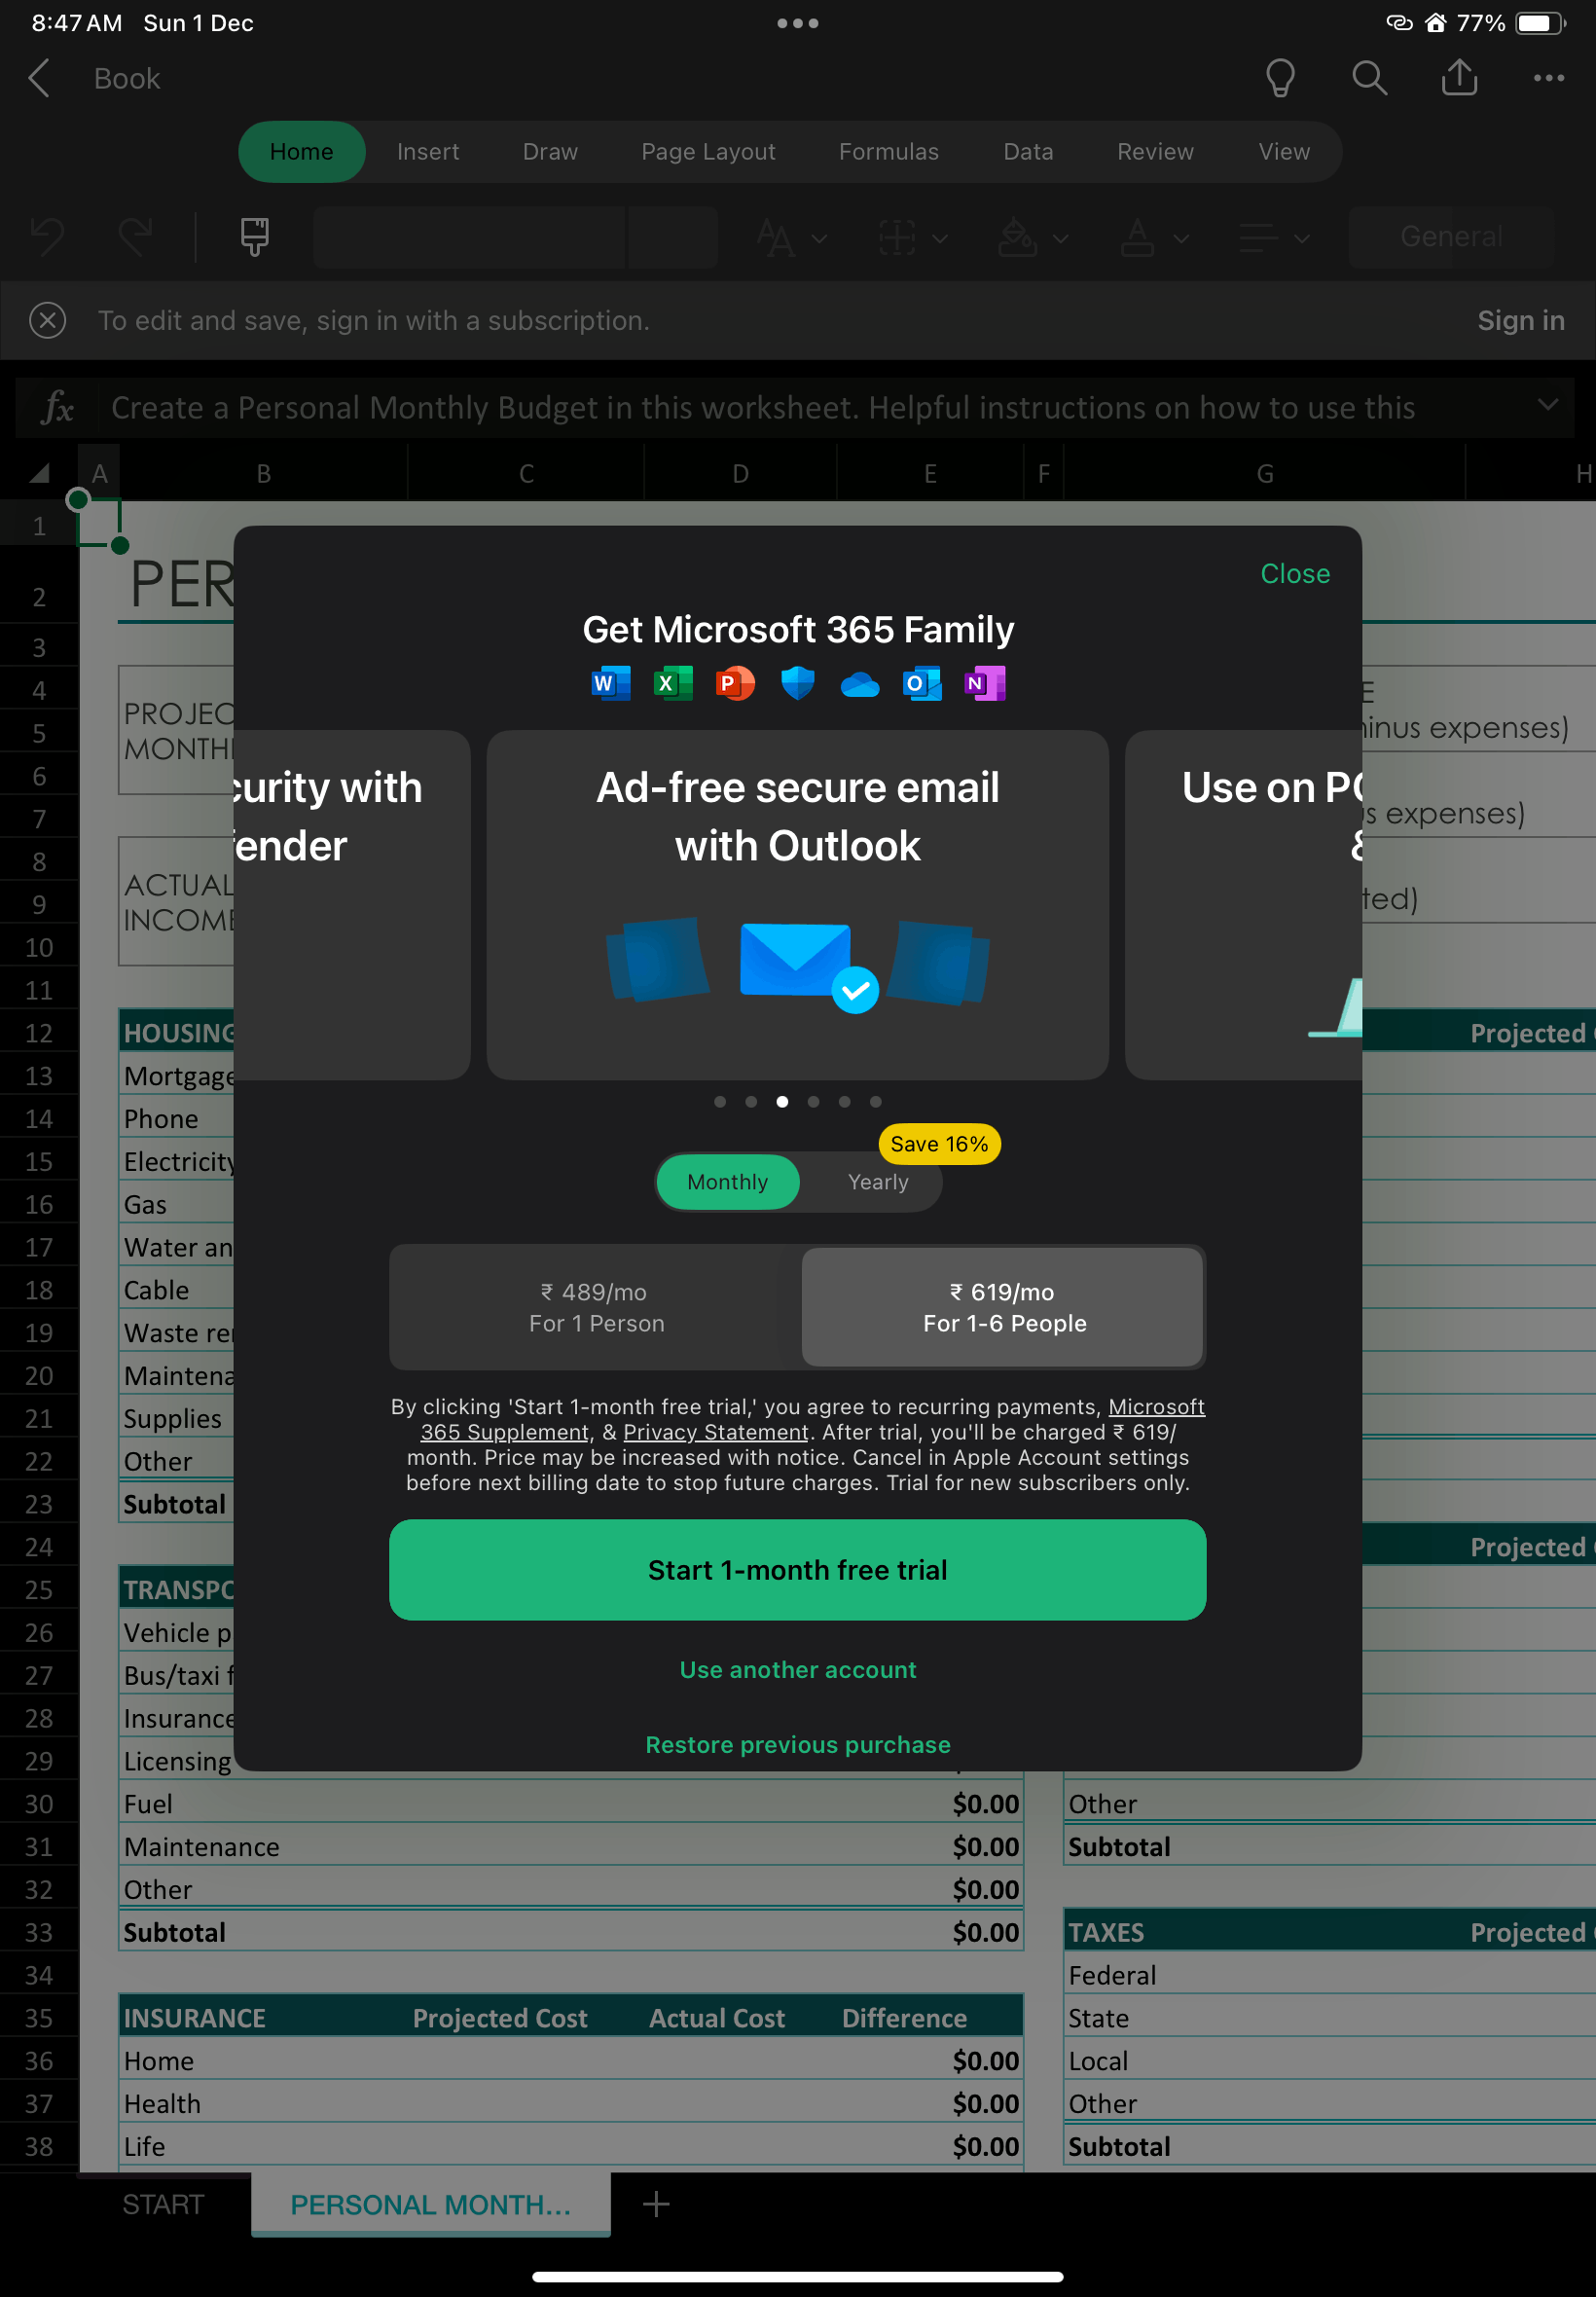Expand the formula bar chevron

click(1547, 404)
